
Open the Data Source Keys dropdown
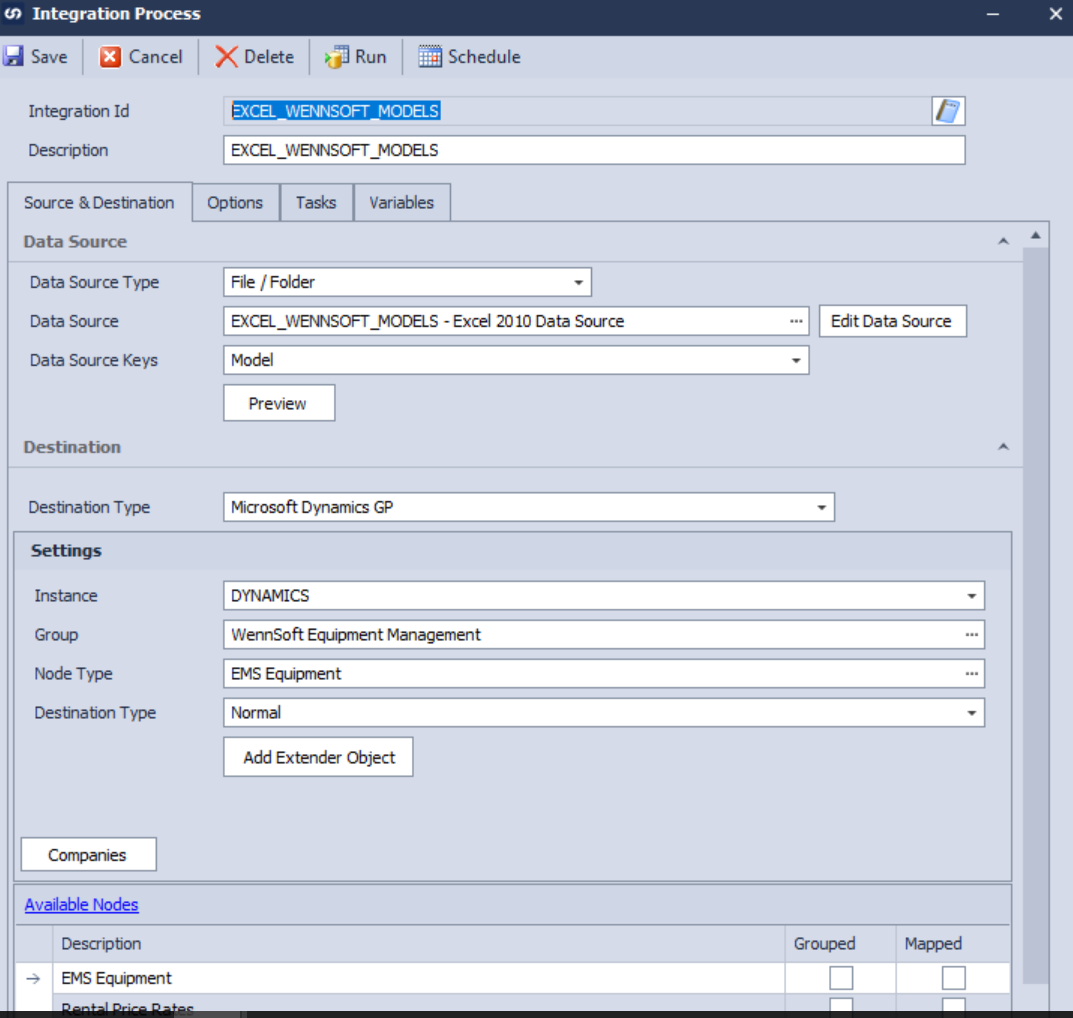tap(796, 360)
